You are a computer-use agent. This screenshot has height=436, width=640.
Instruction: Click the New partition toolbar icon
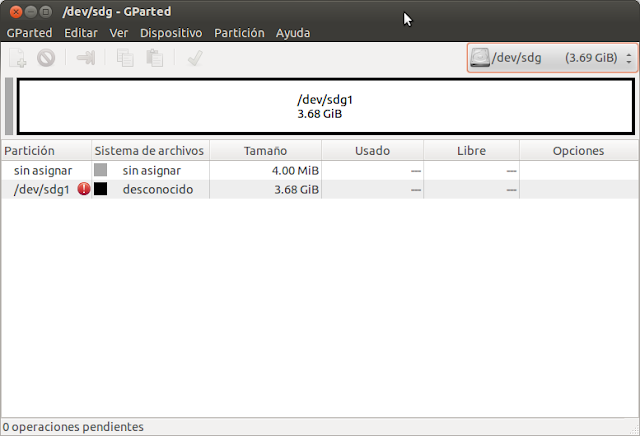[x=18, y=58]
